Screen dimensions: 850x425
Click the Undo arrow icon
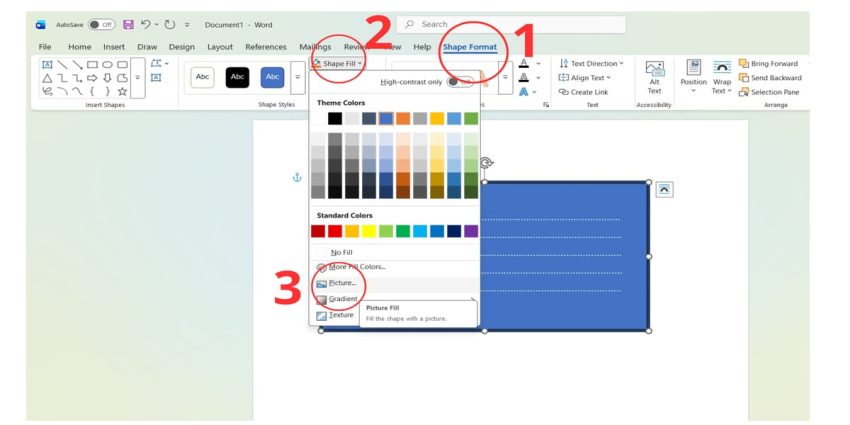tap(146, 24)
